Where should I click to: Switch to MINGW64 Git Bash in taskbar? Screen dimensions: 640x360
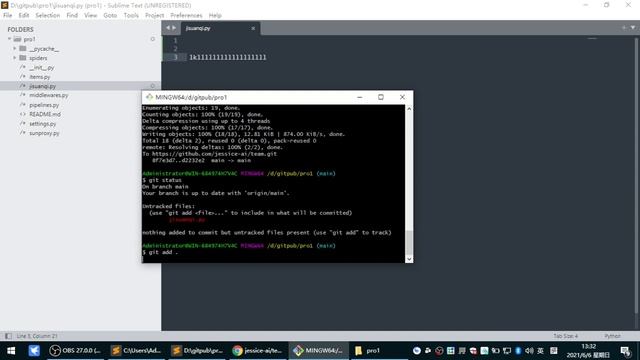(x=319, y=351)
